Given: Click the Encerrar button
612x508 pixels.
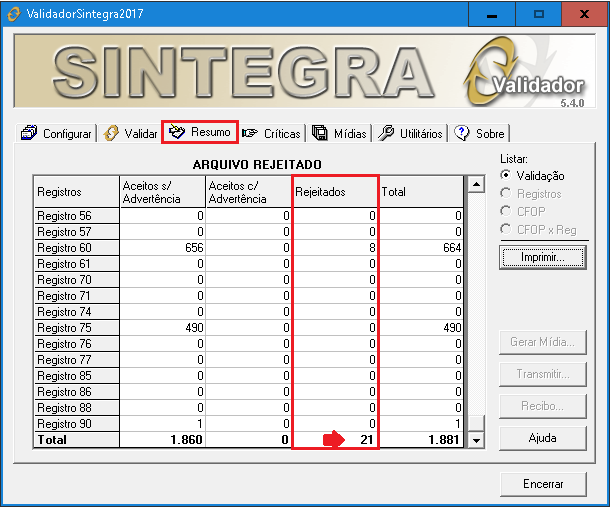Looking at the screenshot, I should 543,484.
